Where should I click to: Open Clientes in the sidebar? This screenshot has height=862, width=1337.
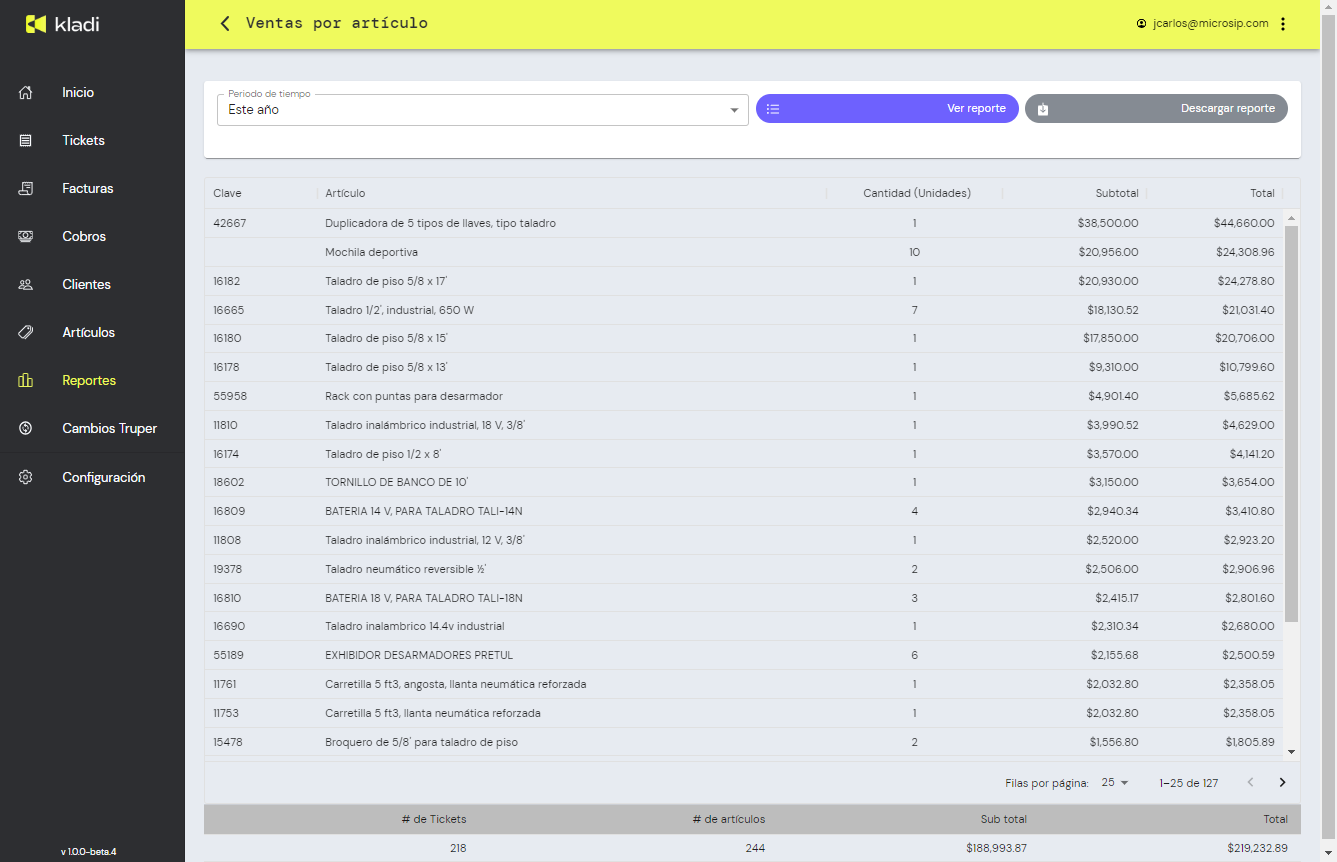[x=86, y=284]
